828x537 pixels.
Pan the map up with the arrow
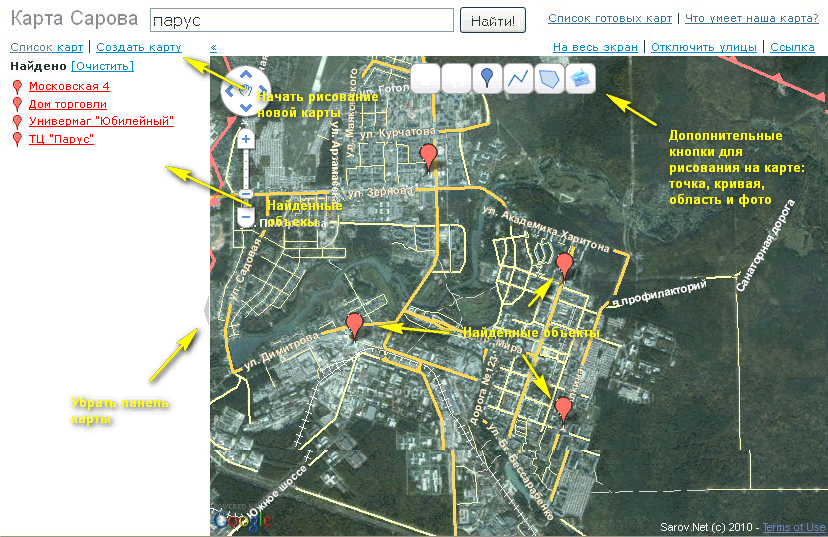(x=246, y=77)
